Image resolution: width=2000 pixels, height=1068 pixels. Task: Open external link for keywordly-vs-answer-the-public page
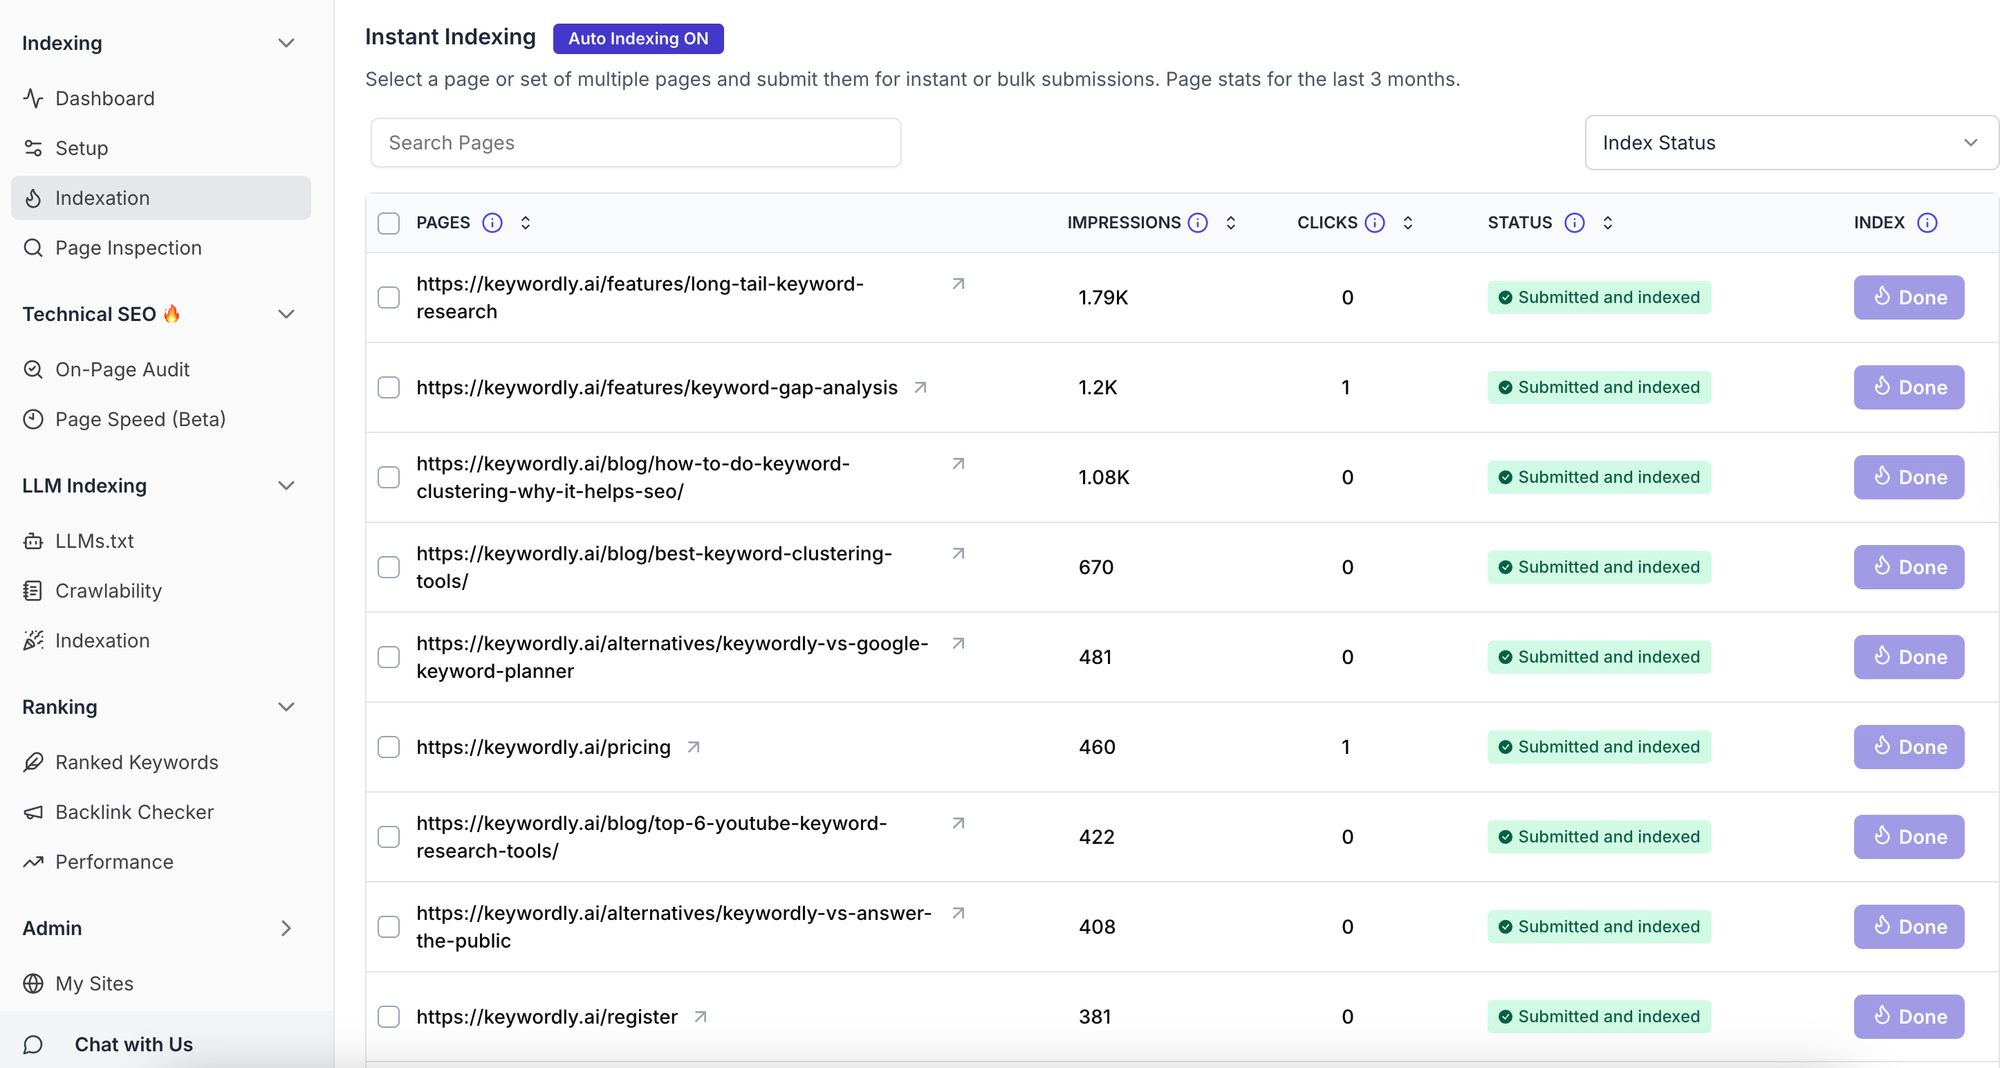tap(958, 914)
